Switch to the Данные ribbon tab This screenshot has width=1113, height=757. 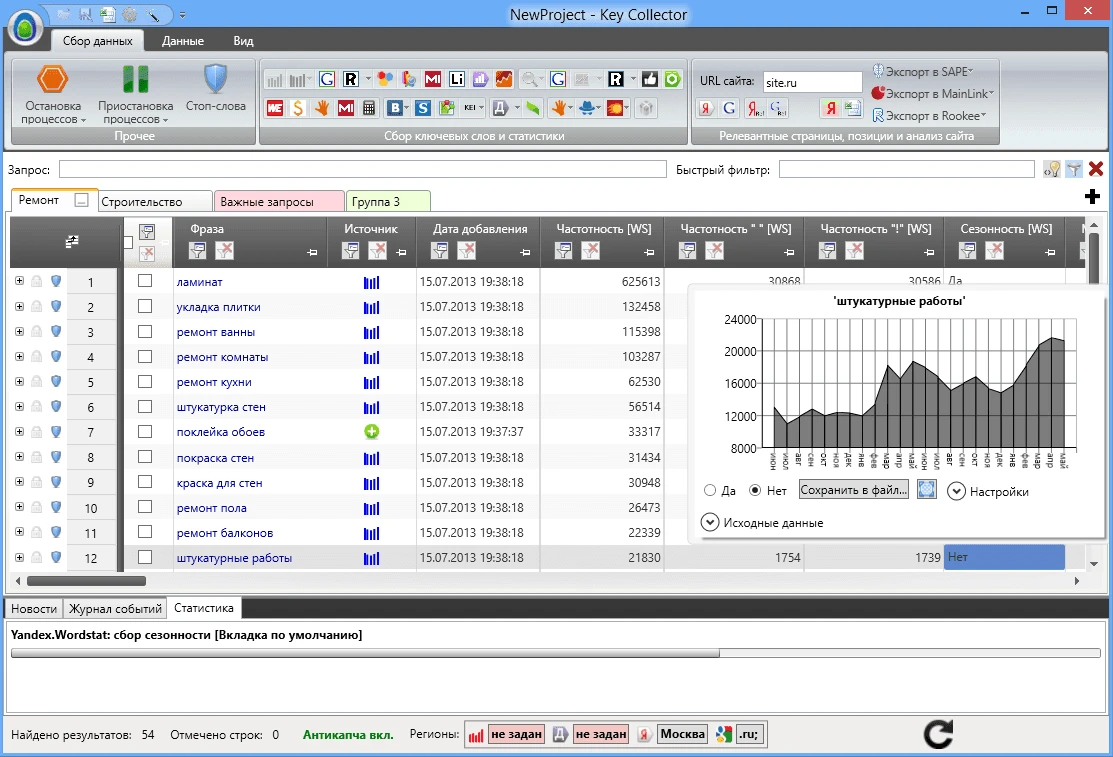click(x=182, y=41)
